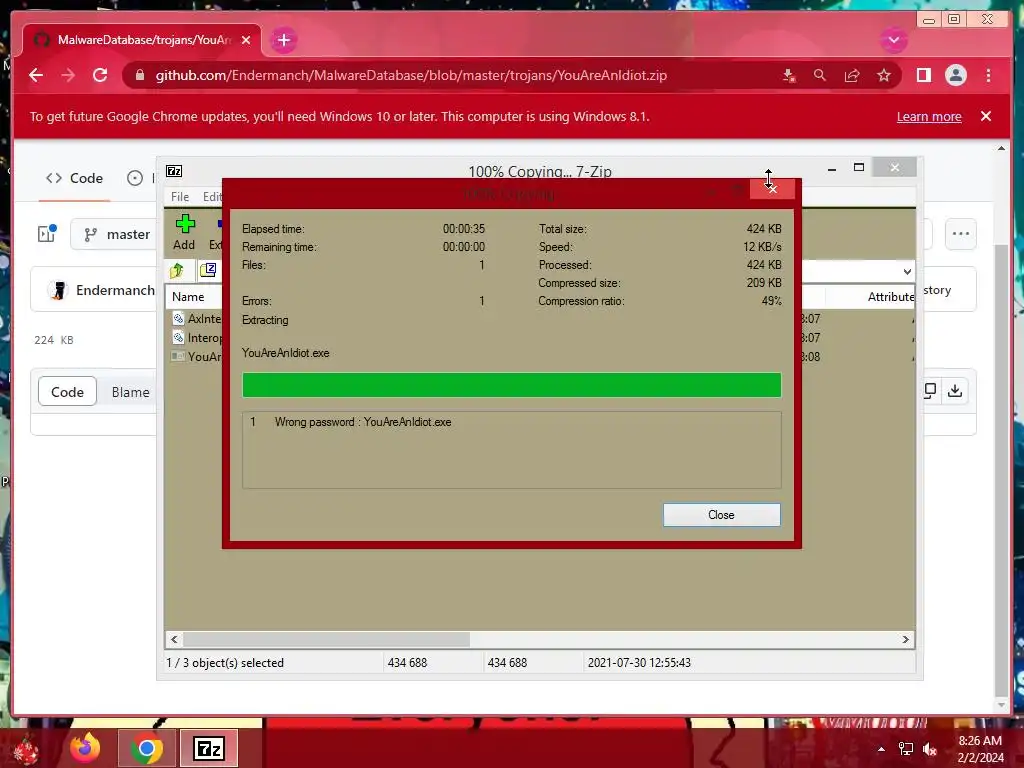1024x768 pixels.
Task: Click the 7-Zip window icon in title bar
Action: (x=174, y=171)
